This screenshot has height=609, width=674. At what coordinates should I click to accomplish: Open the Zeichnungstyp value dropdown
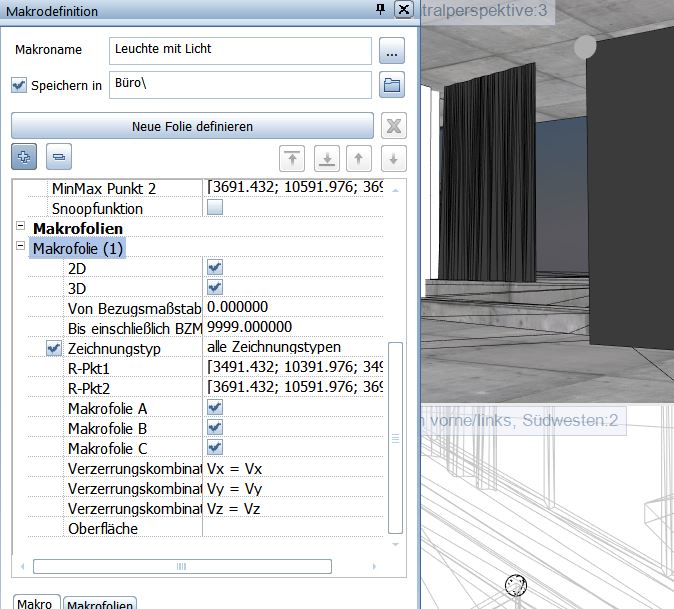click(x=294, y=348)
